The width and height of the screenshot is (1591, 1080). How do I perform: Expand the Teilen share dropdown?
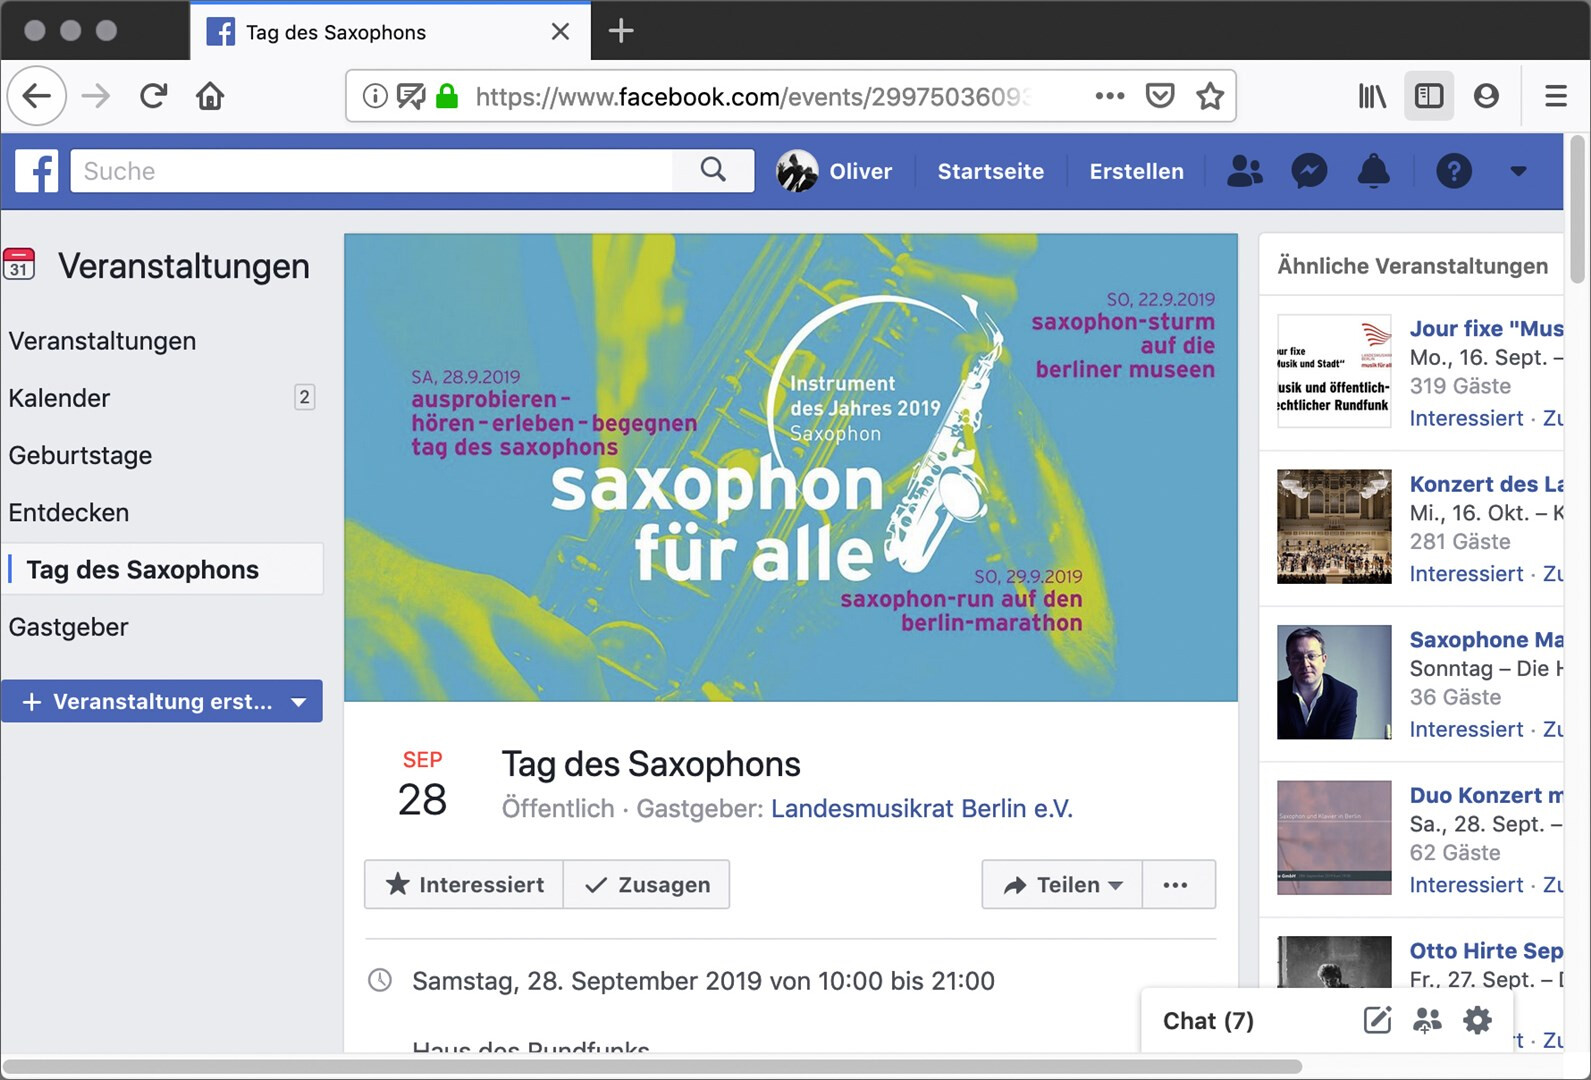click(1062, 885)
